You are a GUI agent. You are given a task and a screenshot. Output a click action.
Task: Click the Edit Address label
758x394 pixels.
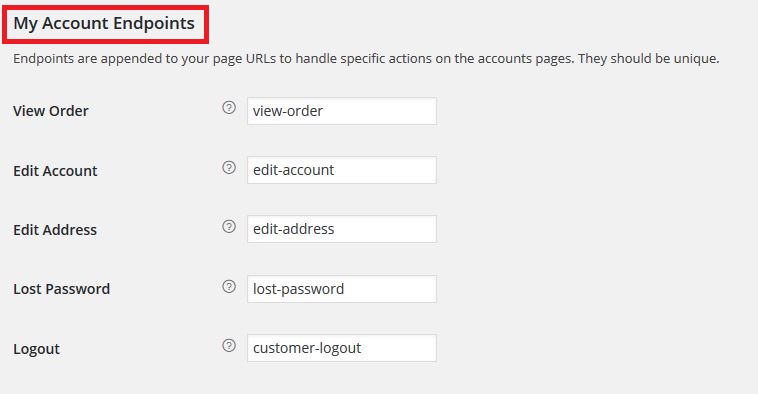[x=55, y=230]
